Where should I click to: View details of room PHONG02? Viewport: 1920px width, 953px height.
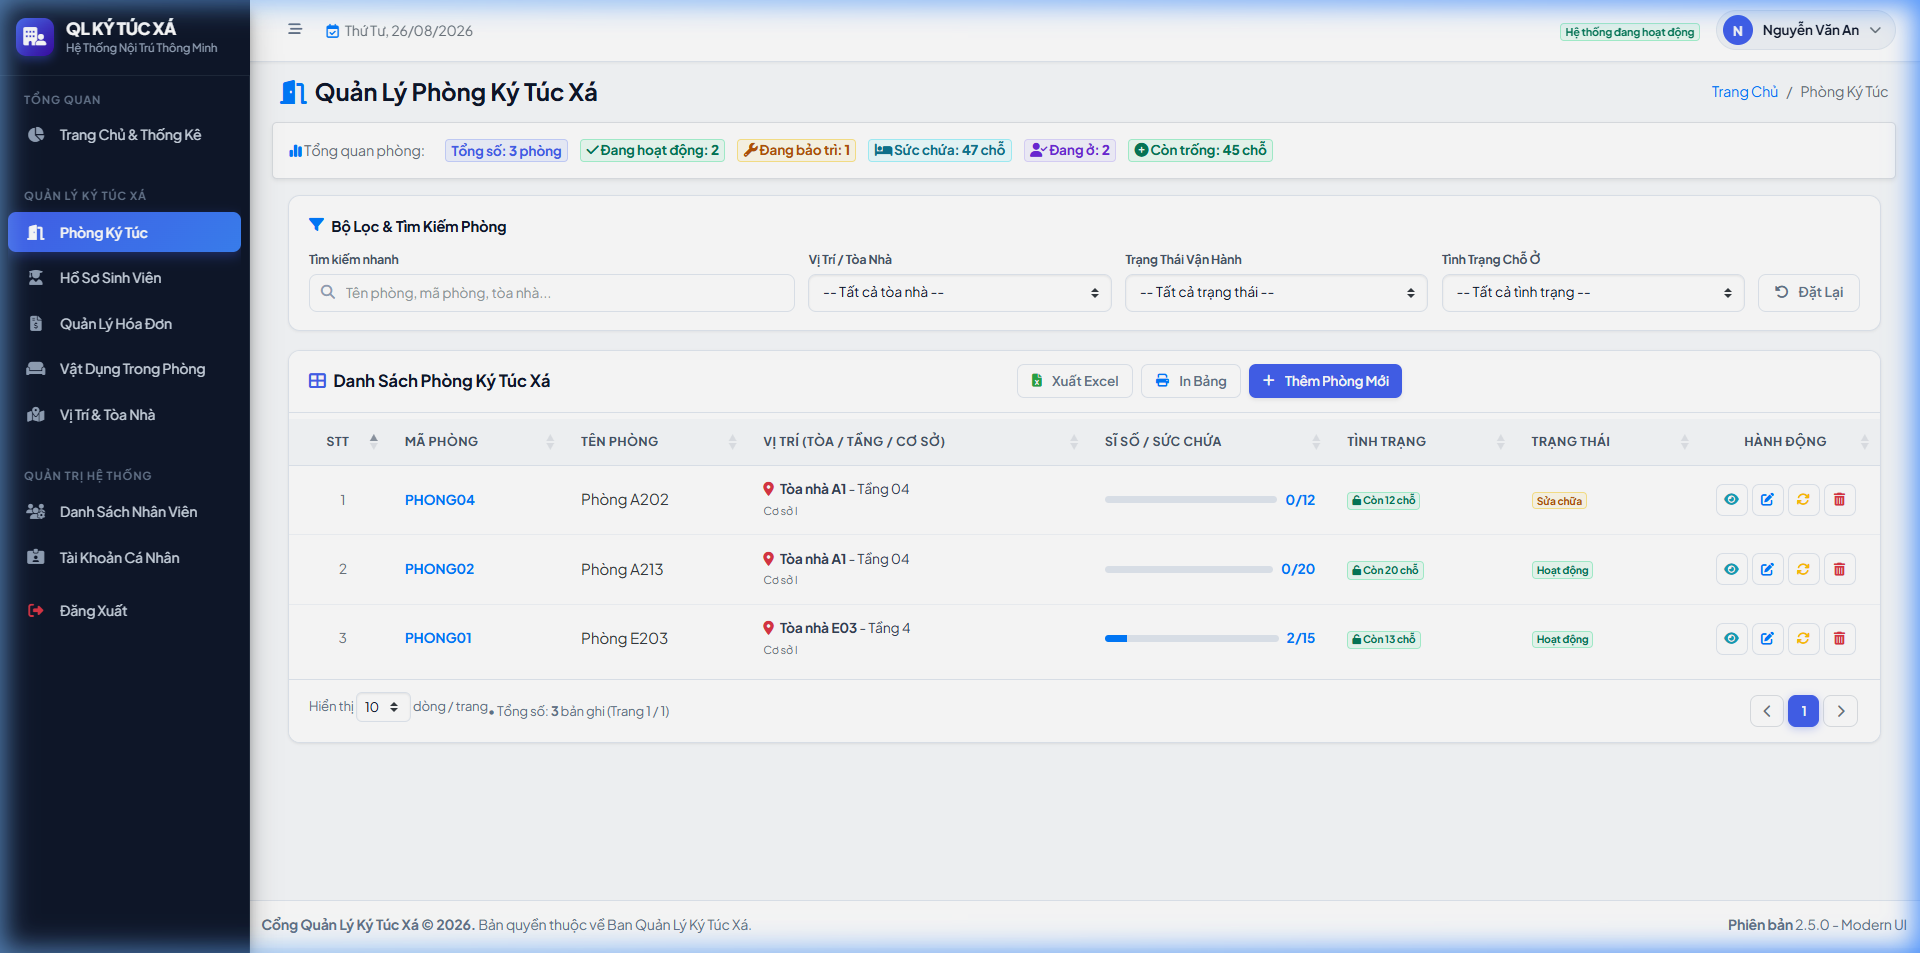click(1731, 569)
